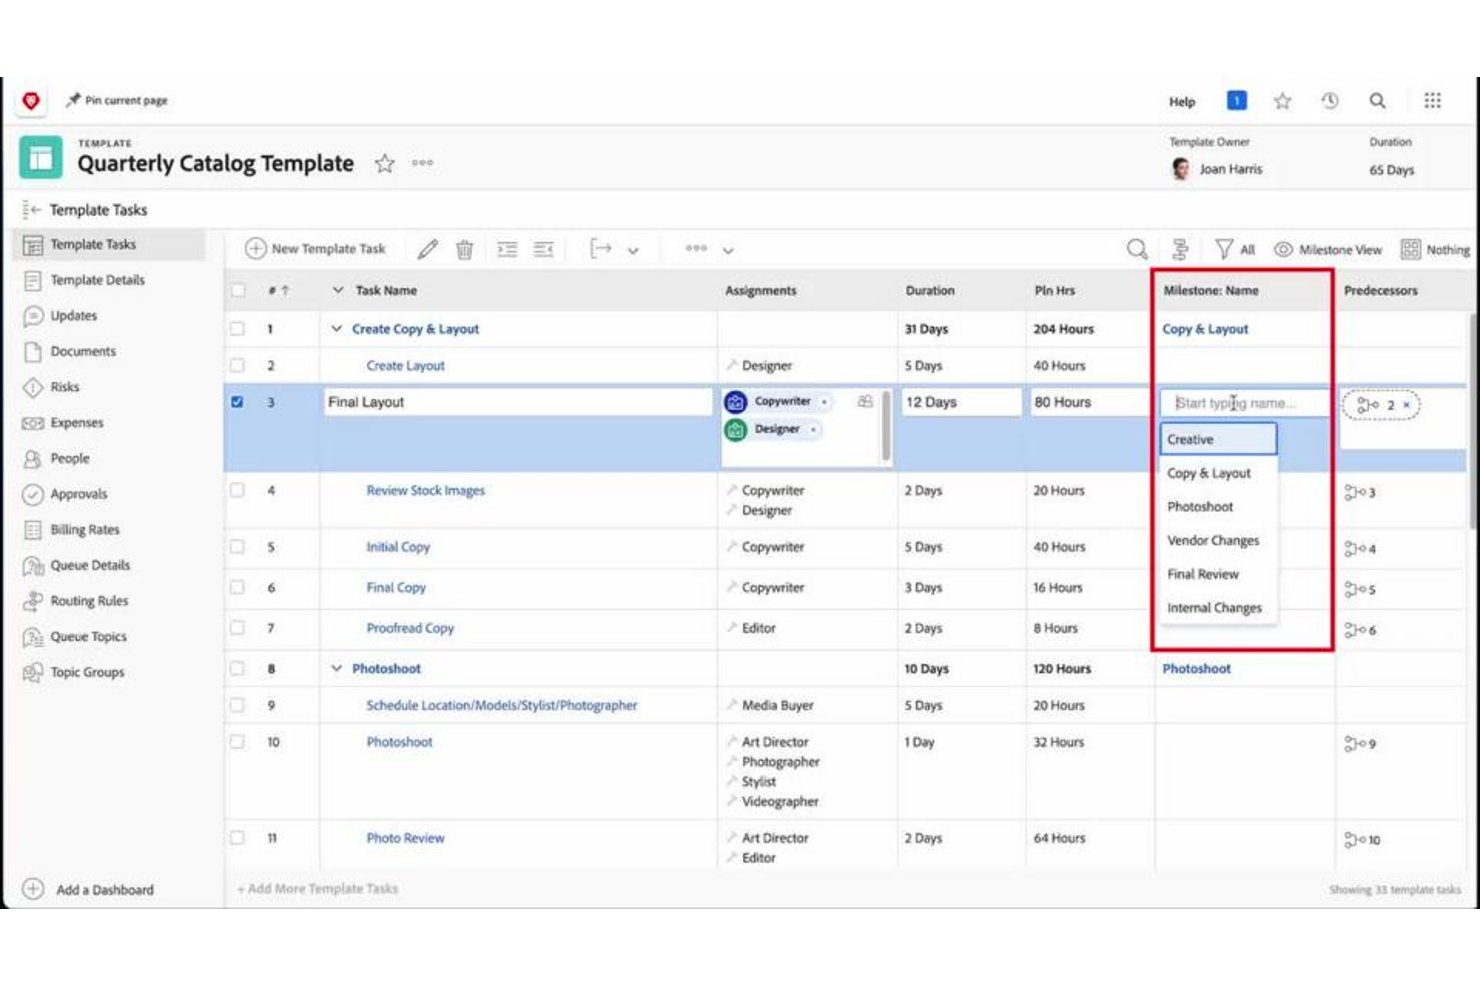Screen dimensions: 1480x987
Task: Go to Billing Rates section
Action: tap(85, 529)
